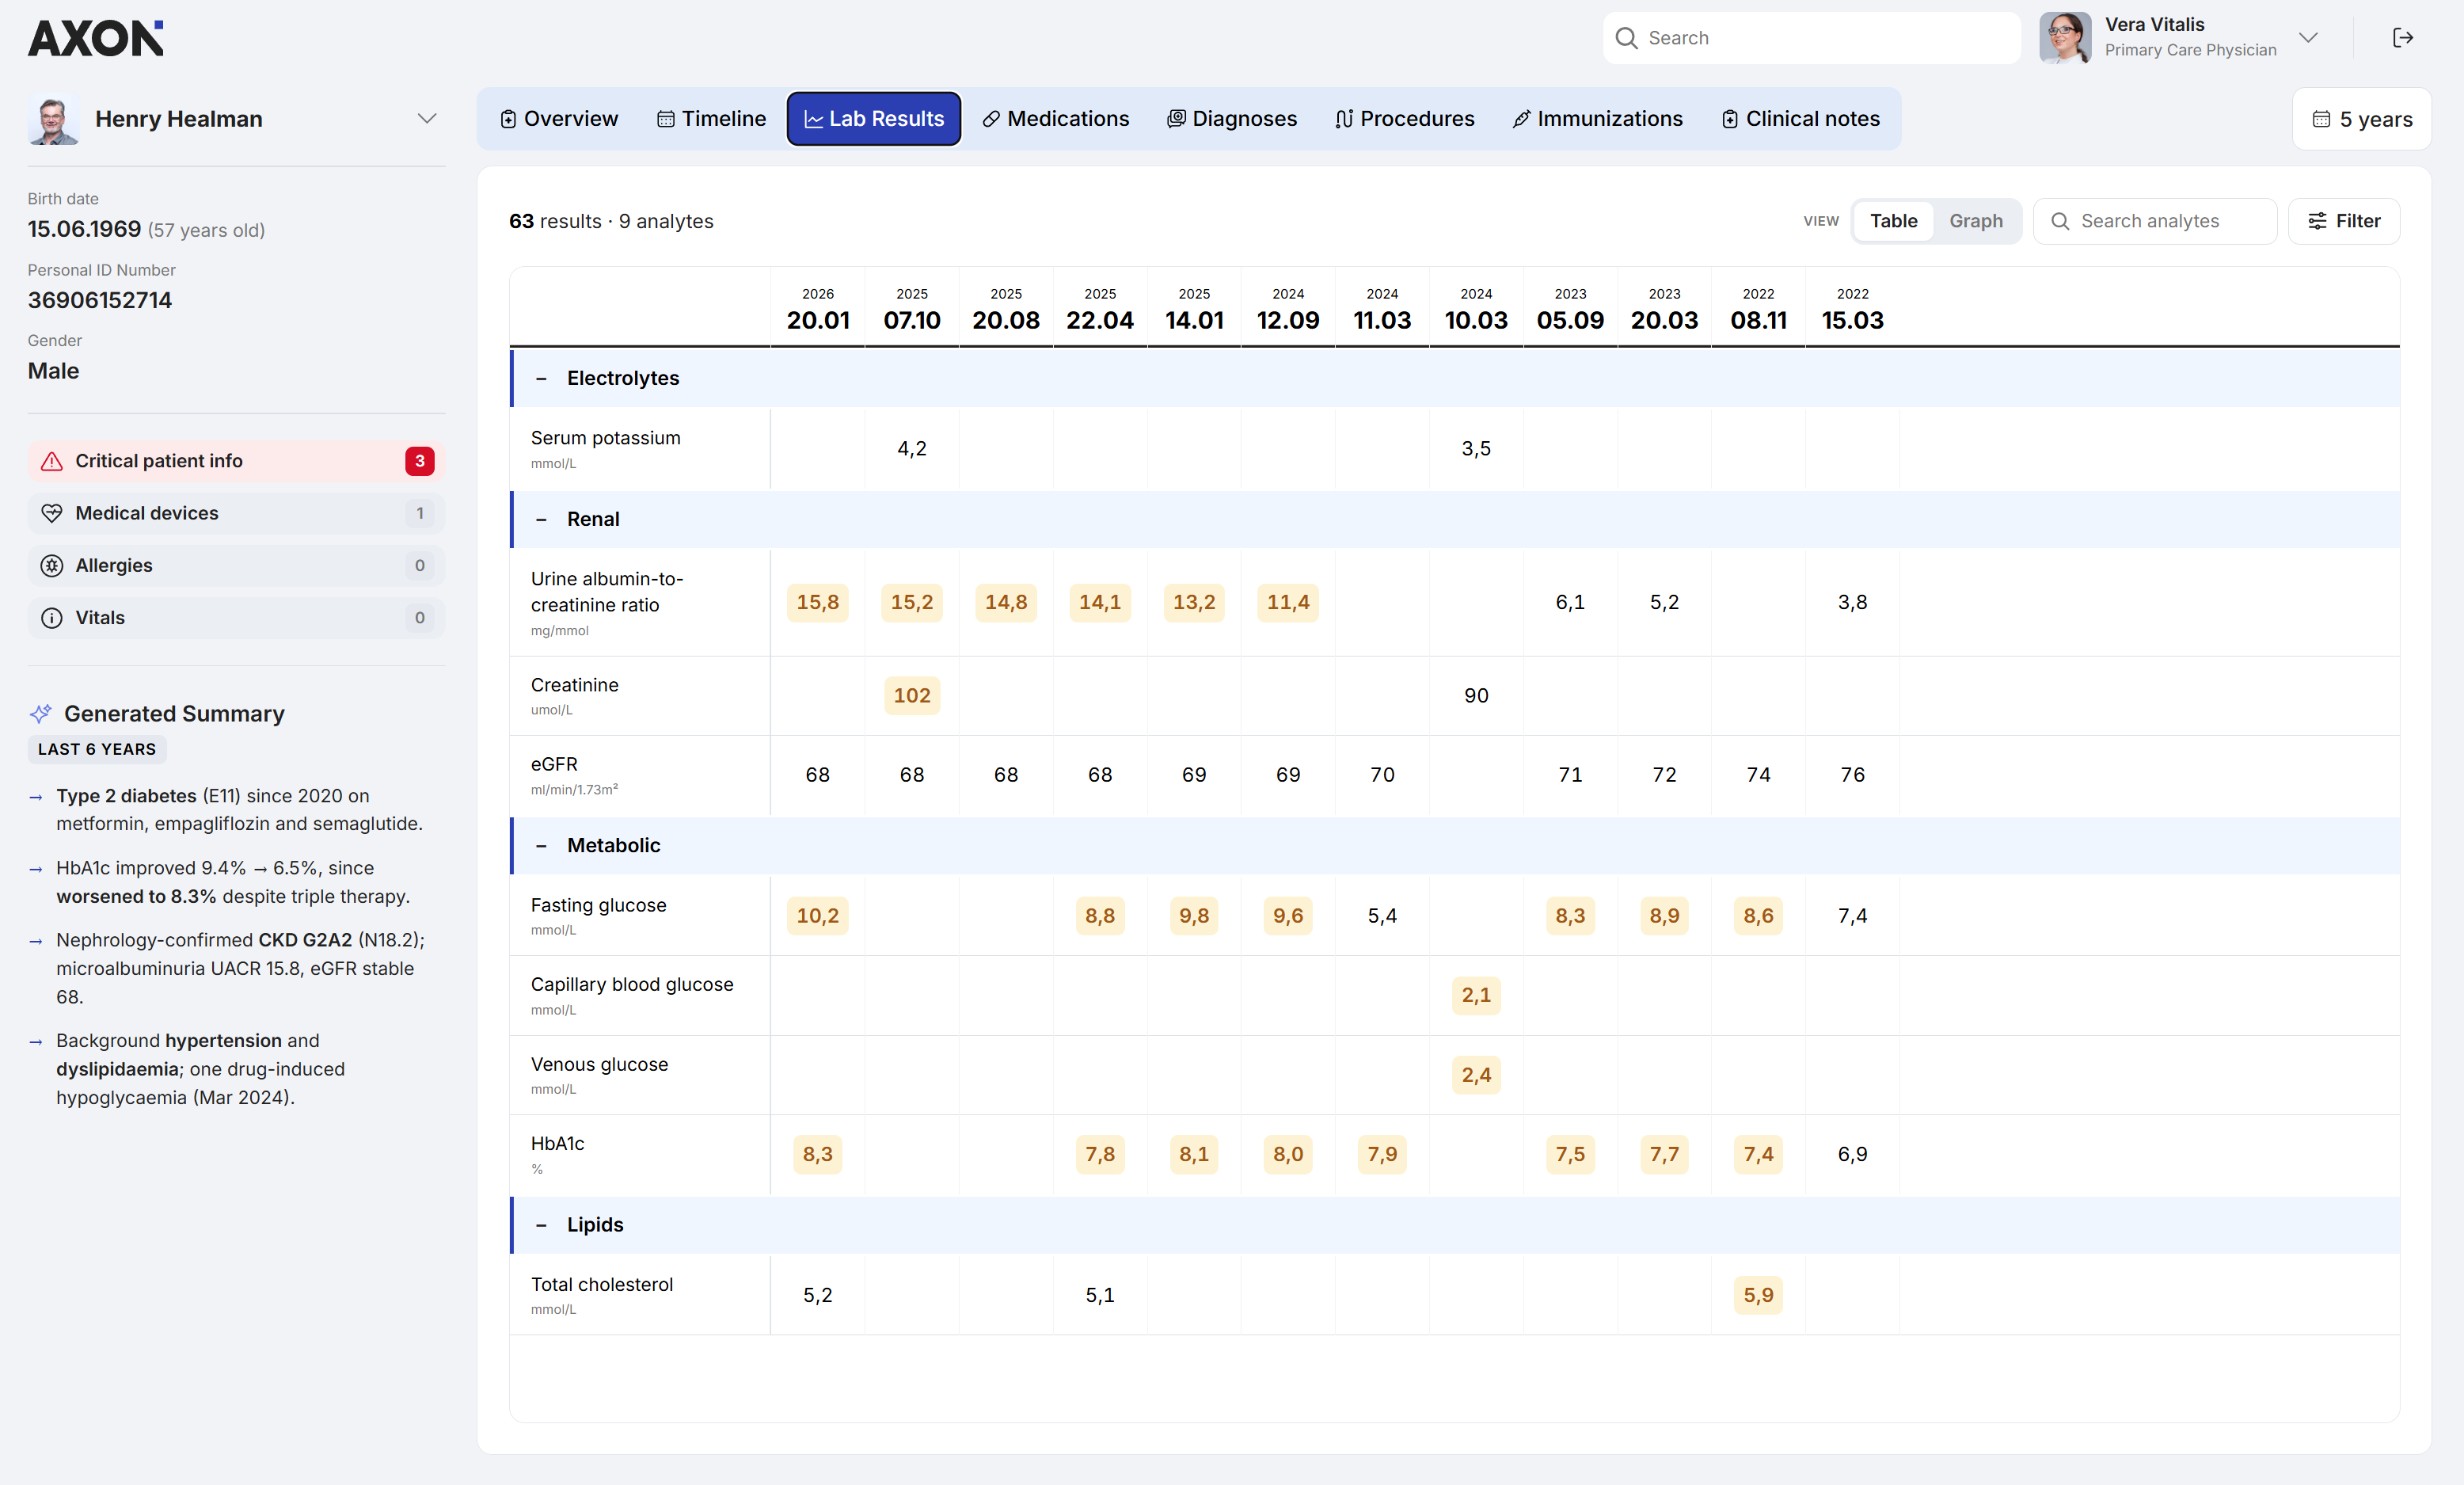2464x1485 pixels.
Task: Click the Vitals info icon
Action: pyautogui.click(x=52, y=618)
